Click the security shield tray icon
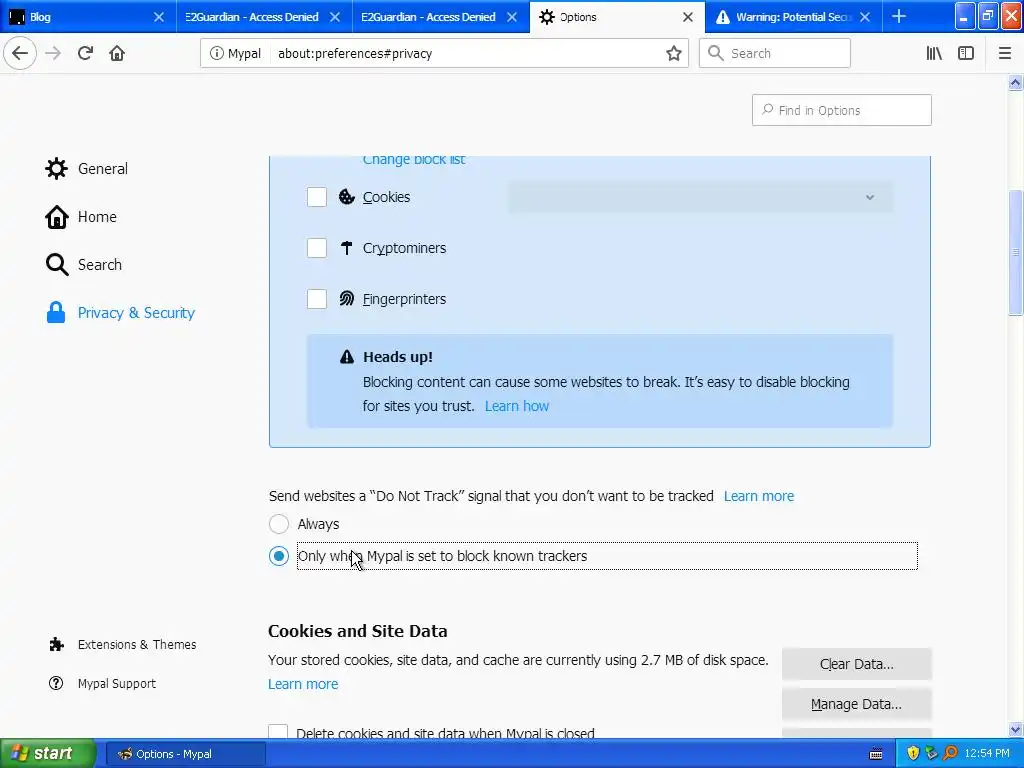The width and height of the screenshot is (1024, 768). click(913, 754)
